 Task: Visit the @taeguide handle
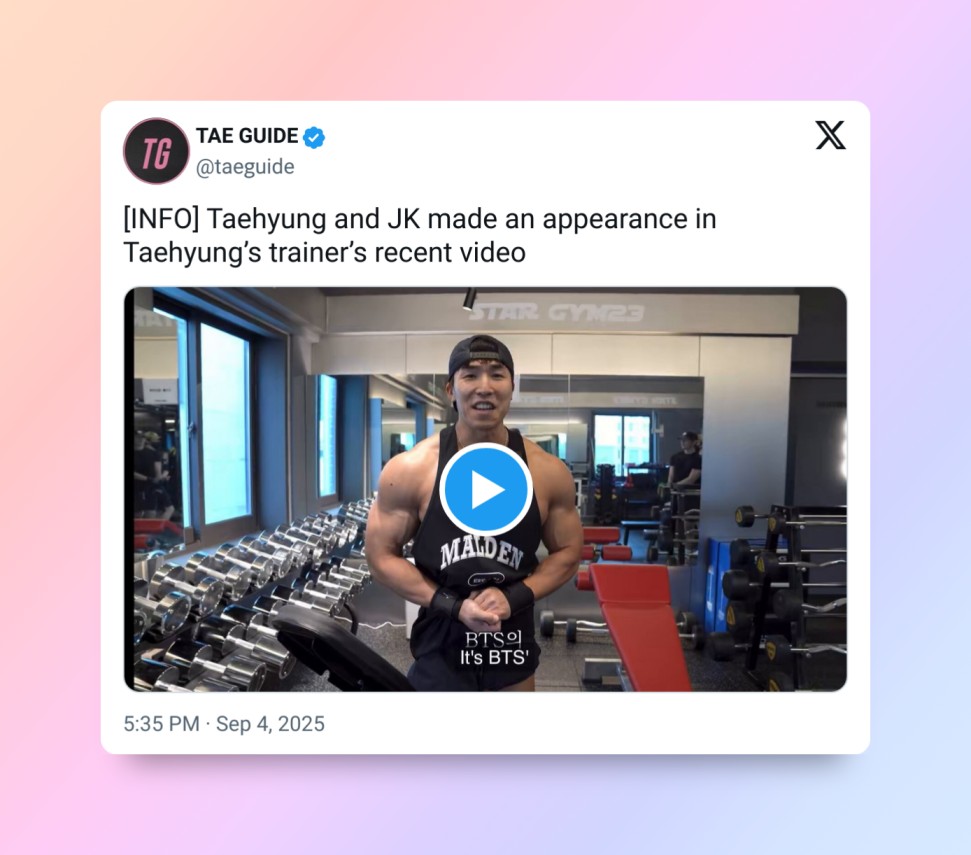click(245, 167)
